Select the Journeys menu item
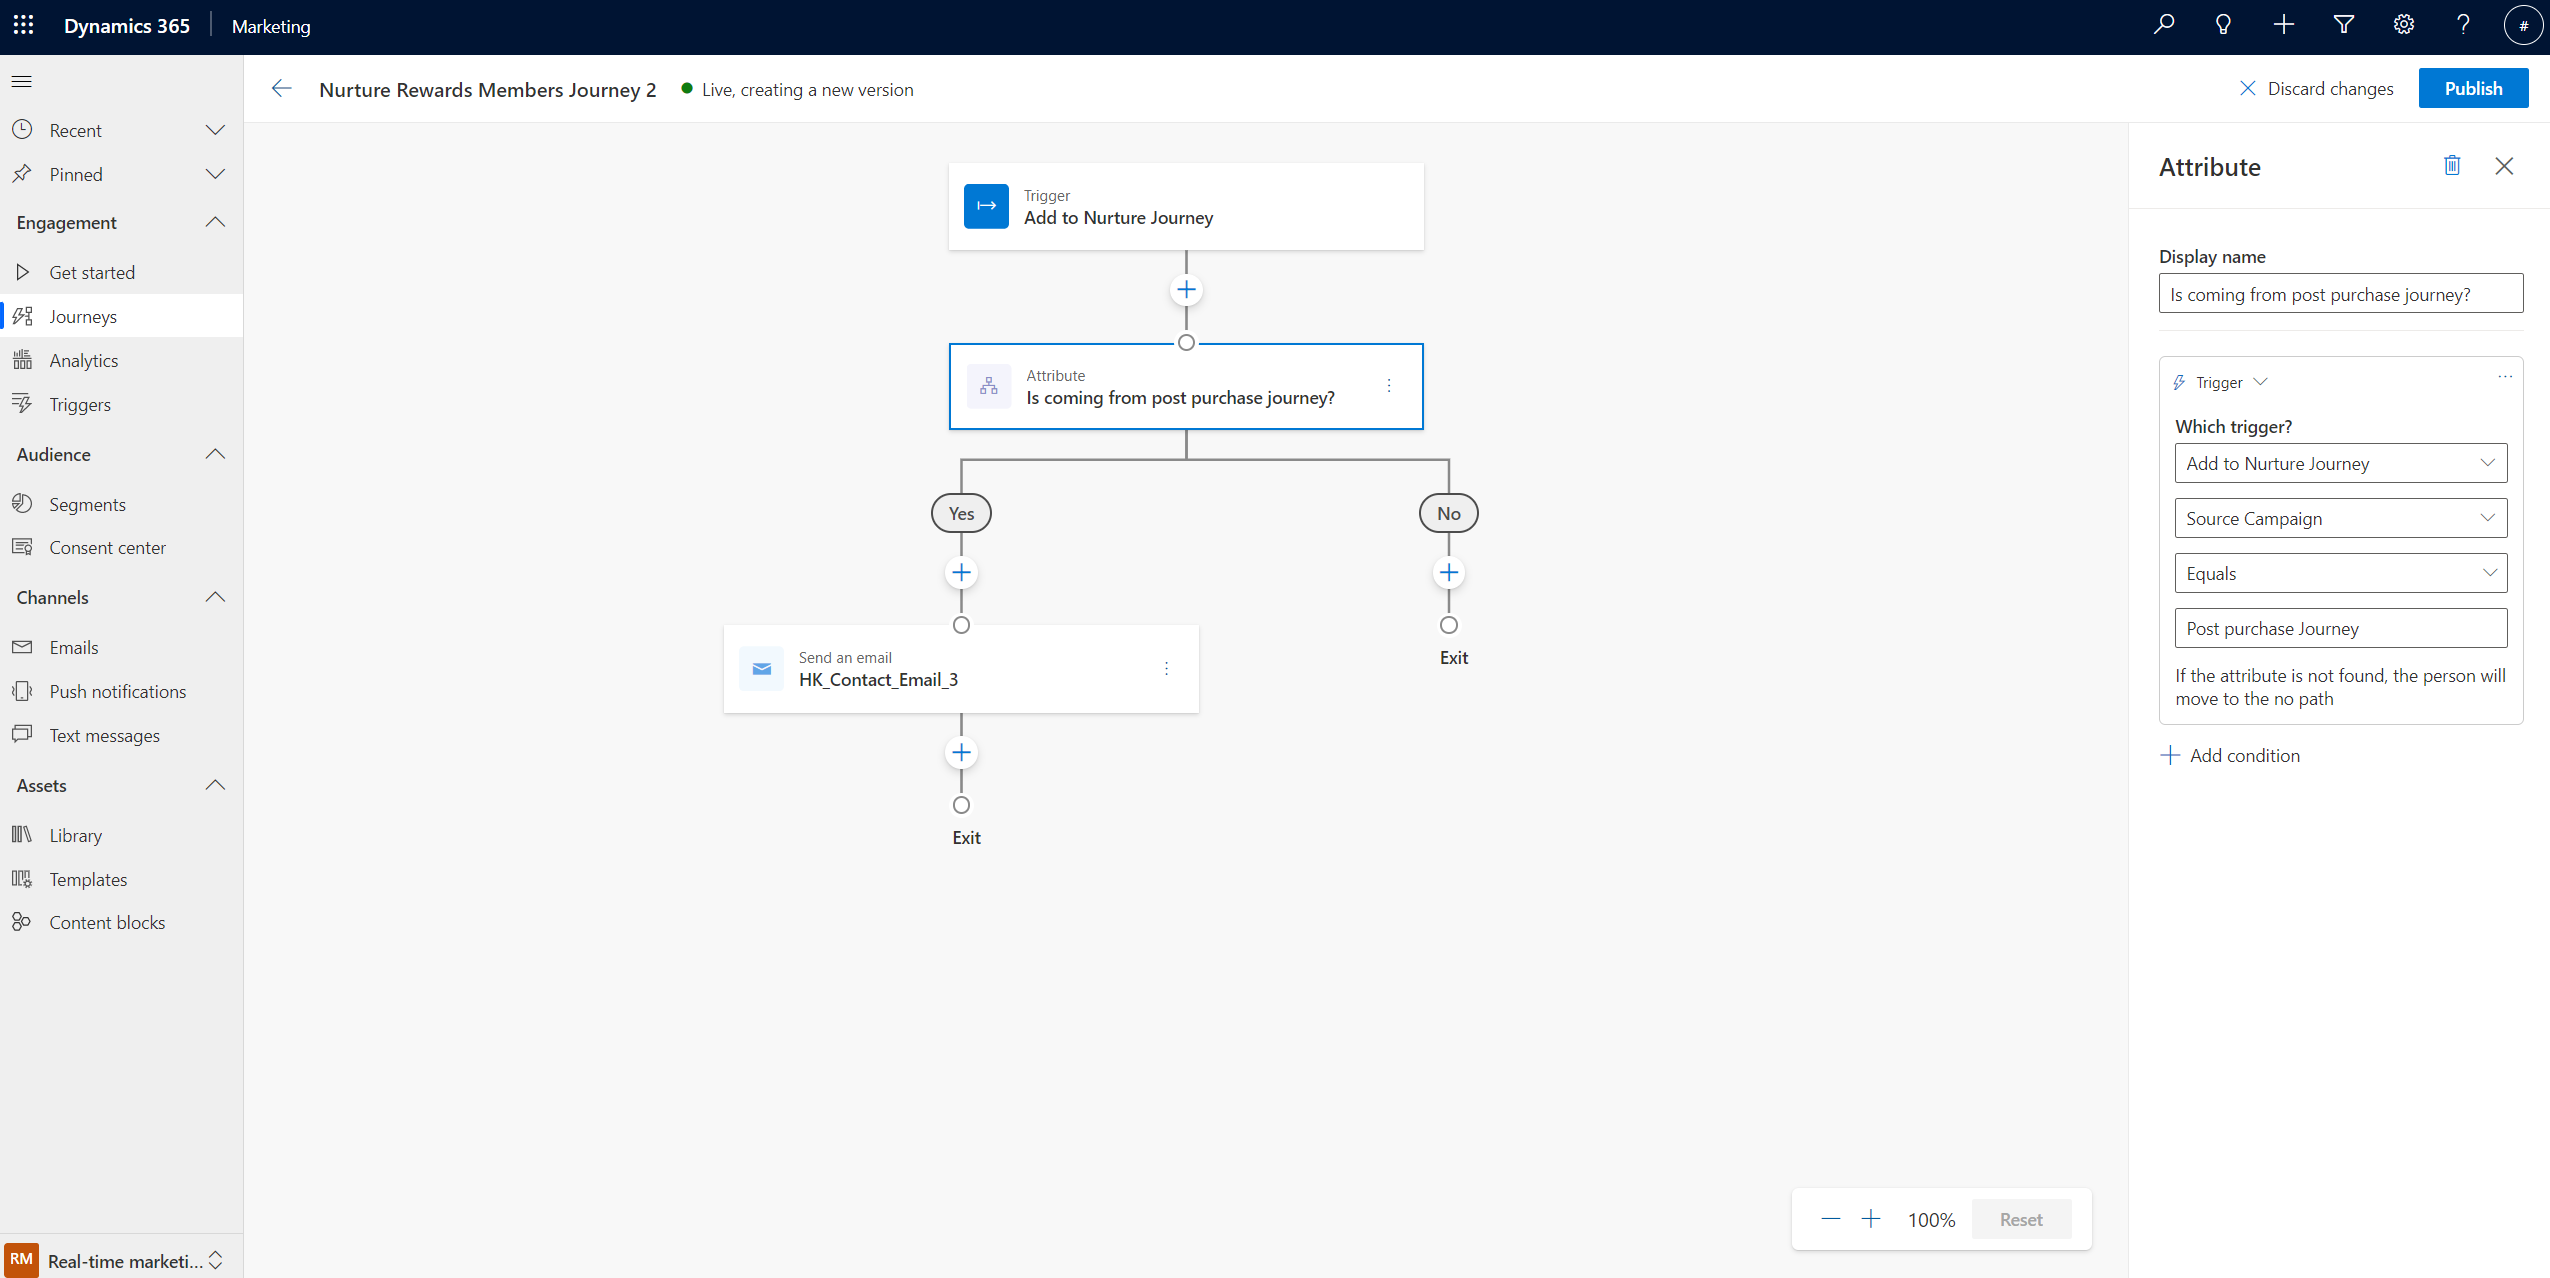Screen dimensions: 2550x1278 (81, 316)
